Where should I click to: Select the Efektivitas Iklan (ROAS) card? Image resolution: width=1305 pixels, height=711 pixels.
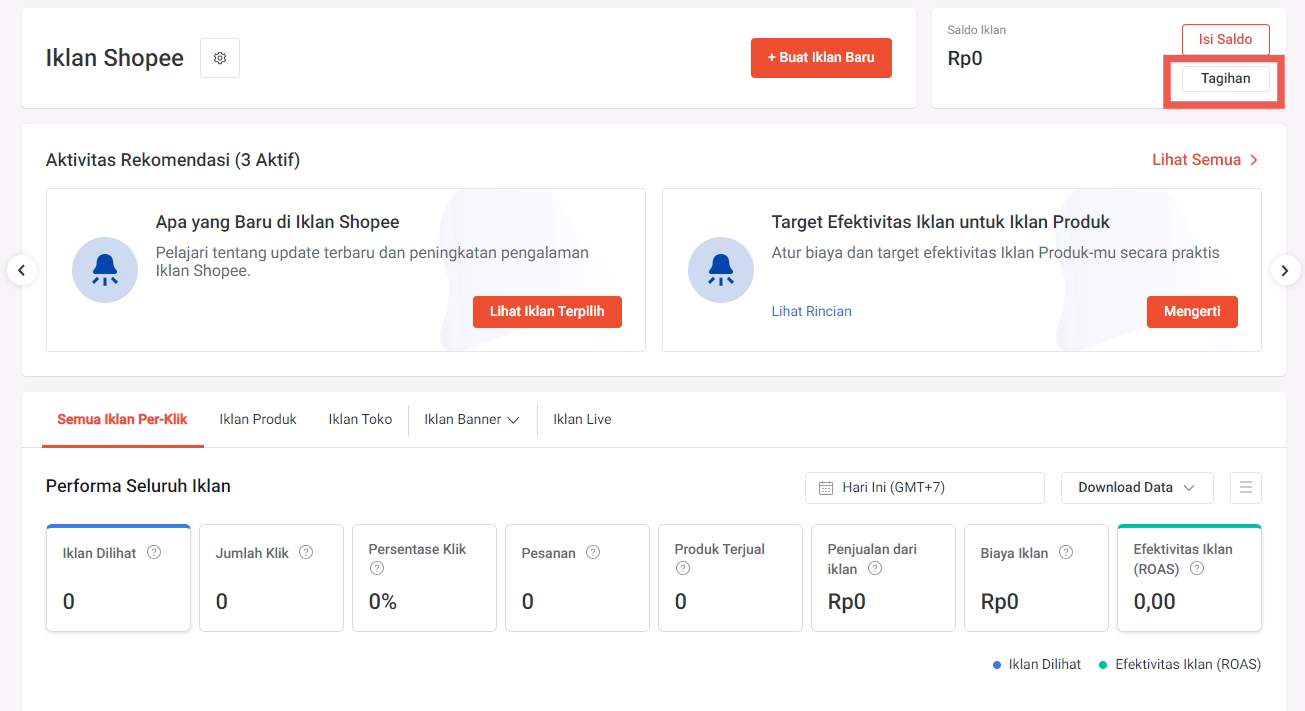point(1189,578)
